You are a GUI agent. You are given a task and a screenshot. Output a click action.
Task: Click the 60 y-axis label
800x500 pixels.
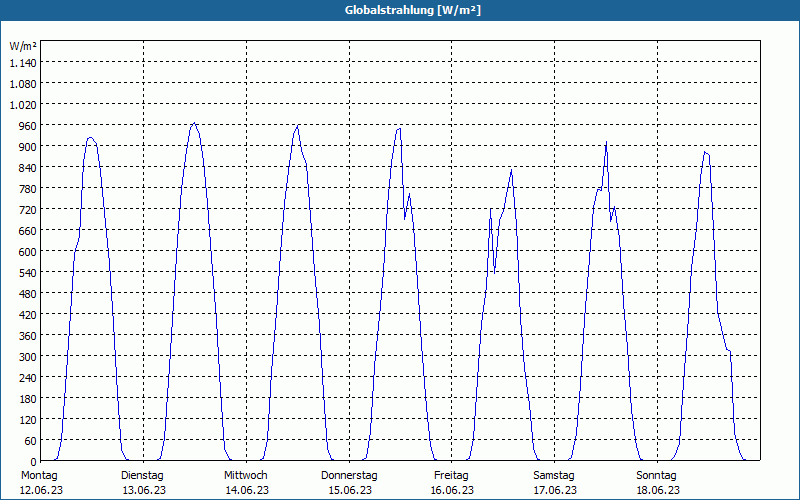coord(31,441)
